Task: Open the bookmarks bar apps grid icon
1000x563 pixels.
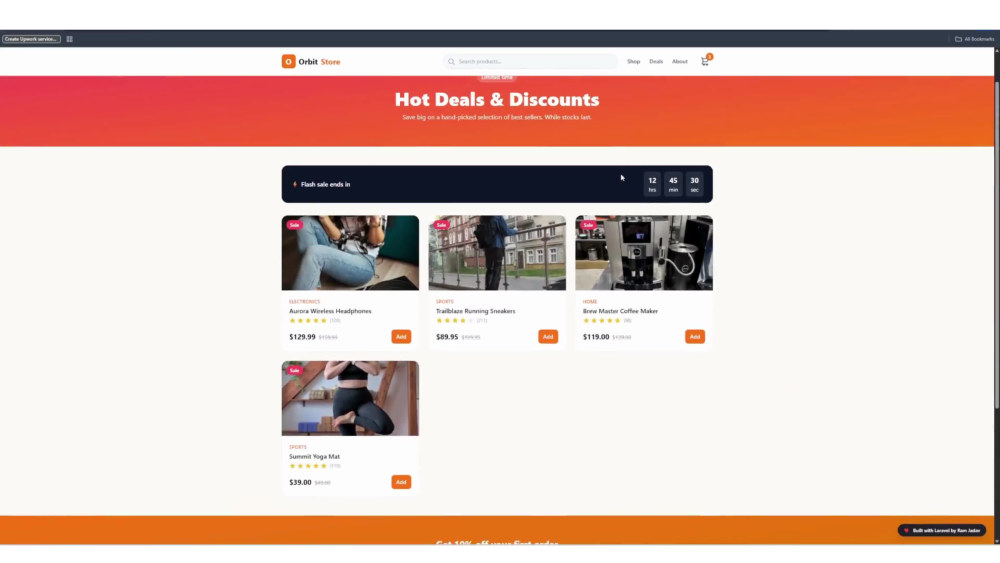Action: click(70, 39)
